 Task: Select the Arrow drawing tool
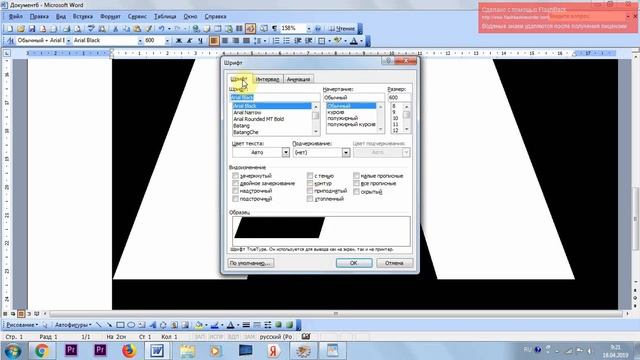tap(109, 325)
